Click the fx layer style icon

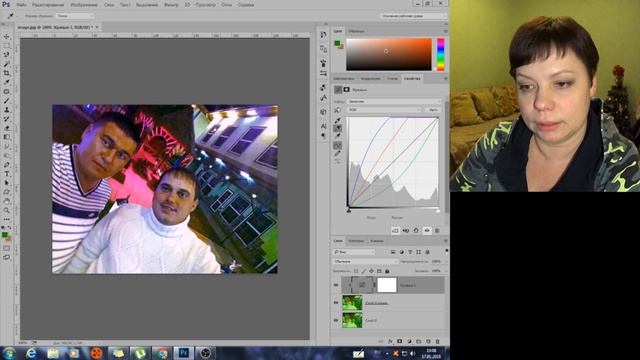(x=390, y=341)
